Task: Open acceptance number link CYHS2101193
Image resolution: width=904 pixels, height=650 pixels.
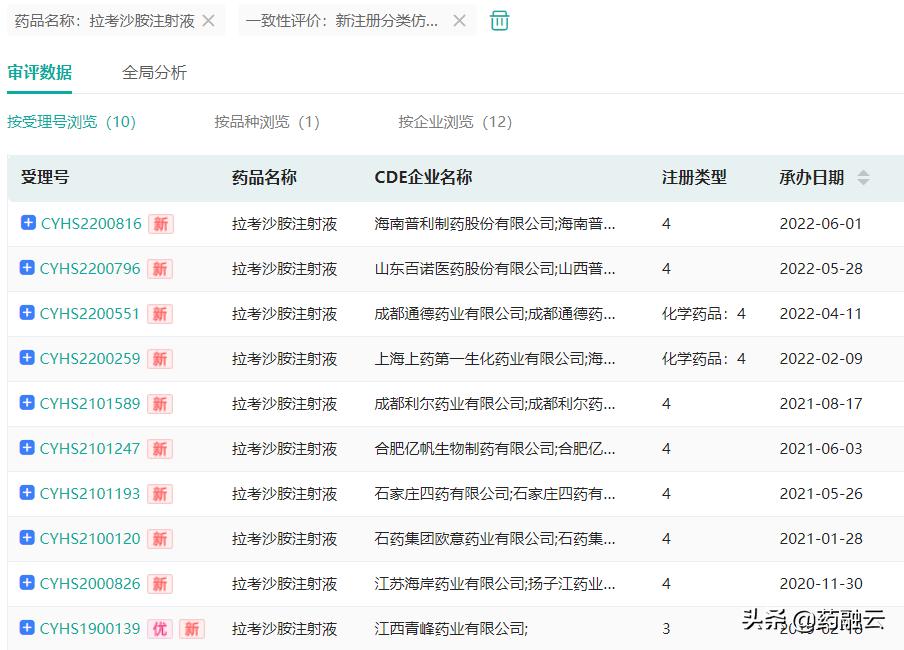Action: 90,494
